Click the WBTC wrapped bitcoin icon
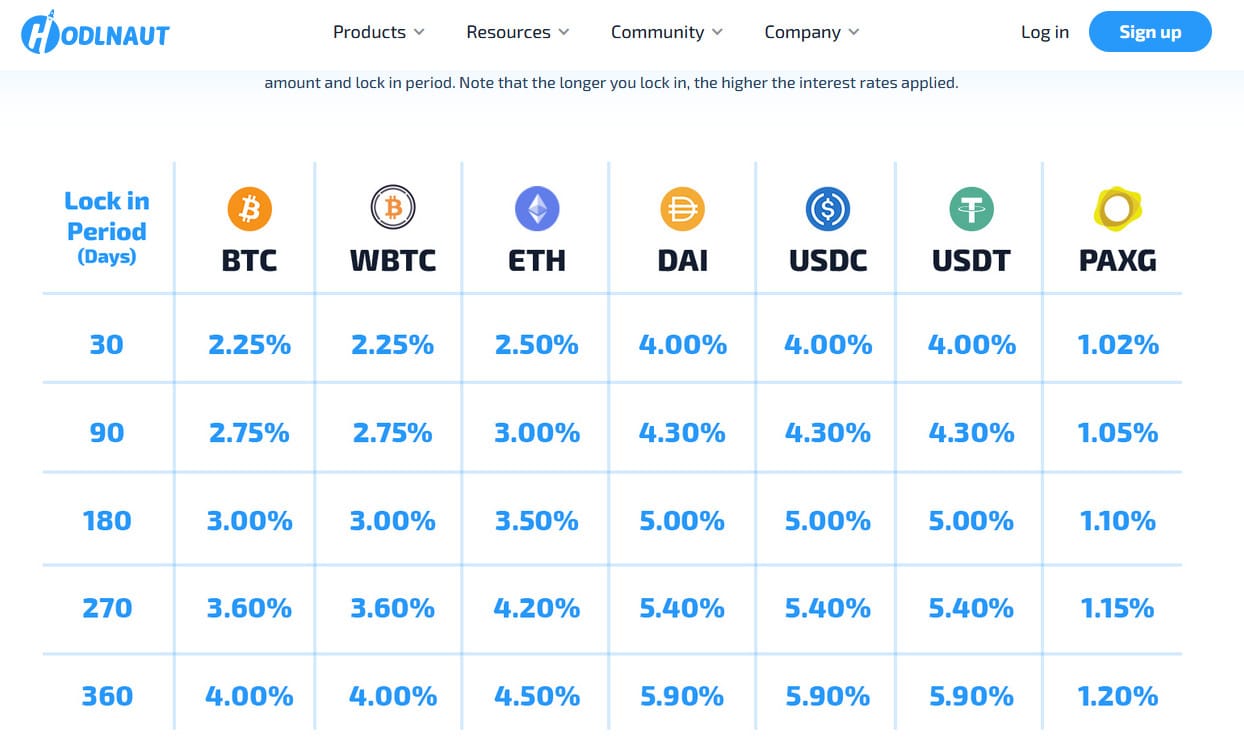 [393, 208]
